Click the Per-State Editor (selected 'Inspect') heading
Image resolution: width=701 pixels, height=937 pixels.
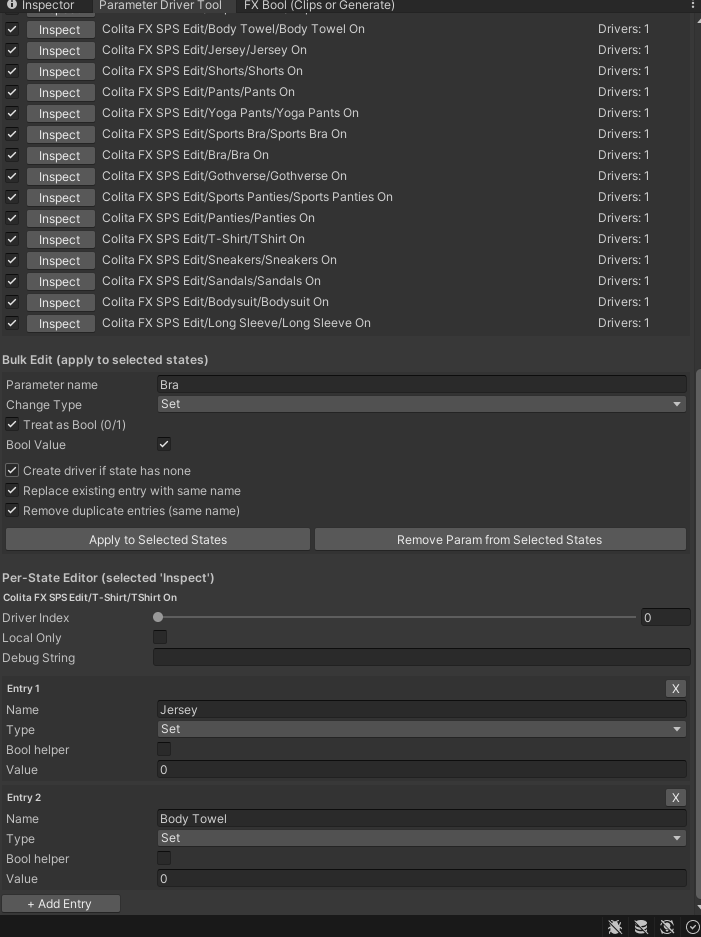108,578
